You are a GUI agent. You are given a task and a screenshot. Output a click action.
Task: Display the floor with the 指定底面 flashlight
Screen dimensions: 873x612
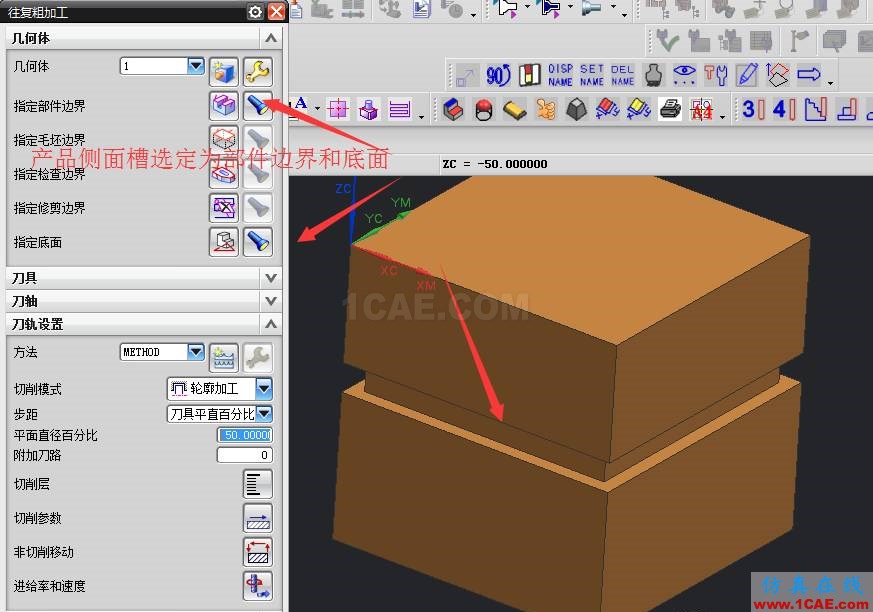258,242
